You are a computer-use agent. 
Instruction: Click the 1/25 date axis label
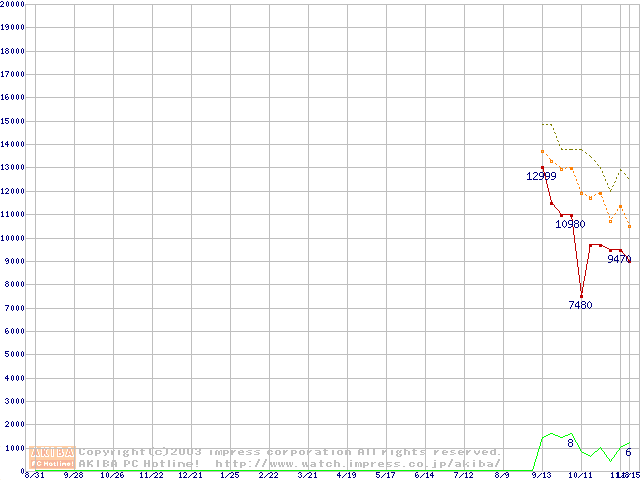(229, 475)
